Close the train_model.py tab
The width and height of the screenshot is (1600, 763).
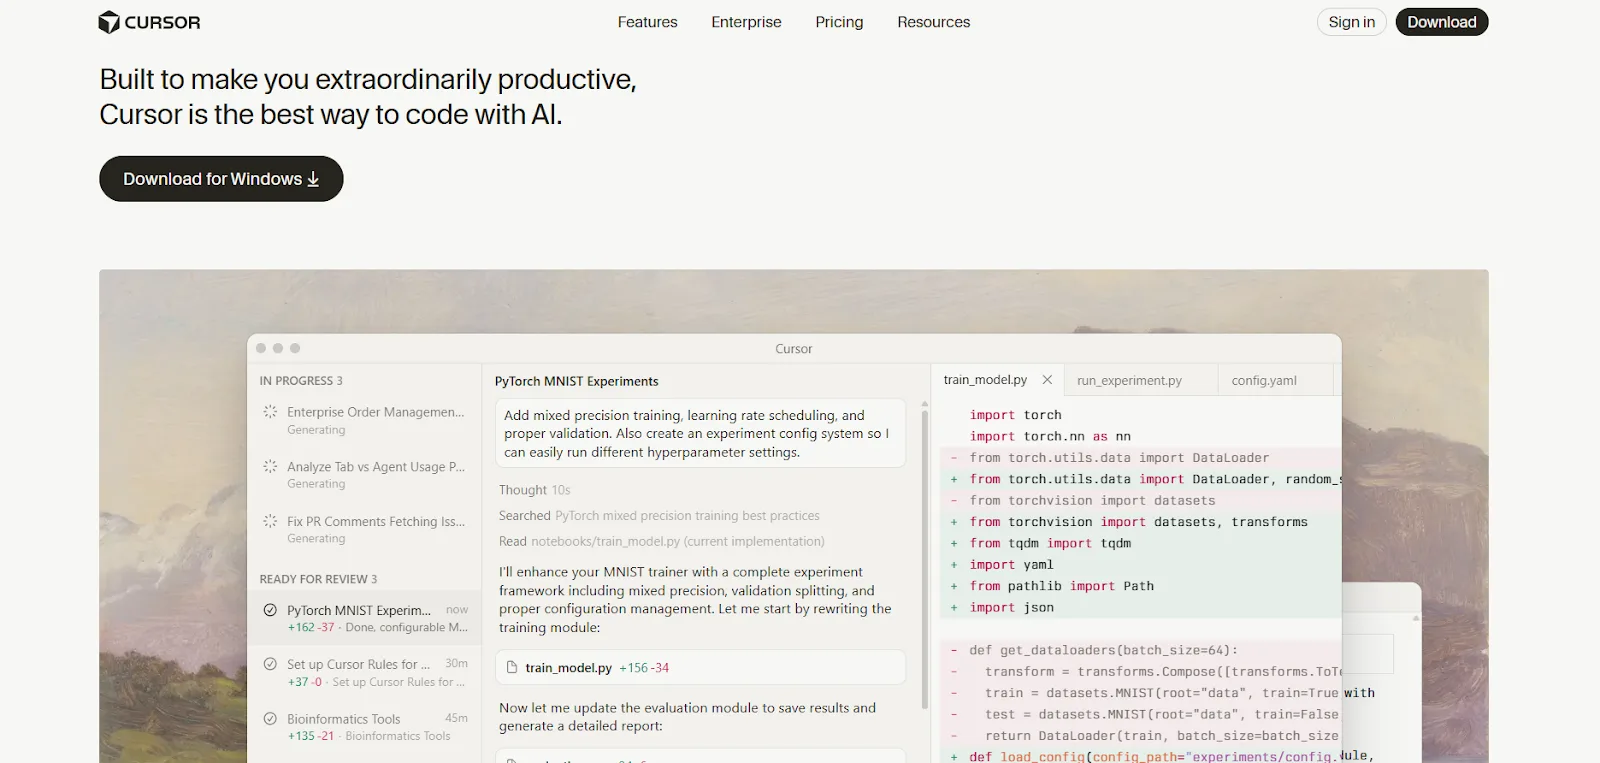[x=1047, y=380]
